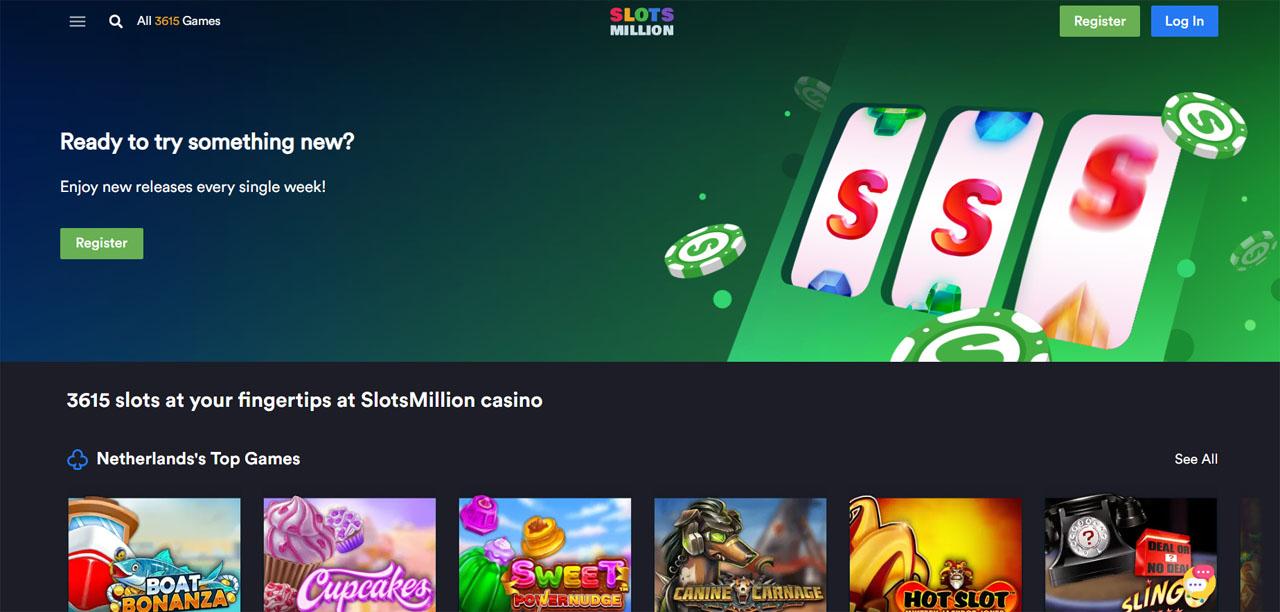The image size is (1280, 612).
Task: Open See All for top games
Action: point(1196,459)
